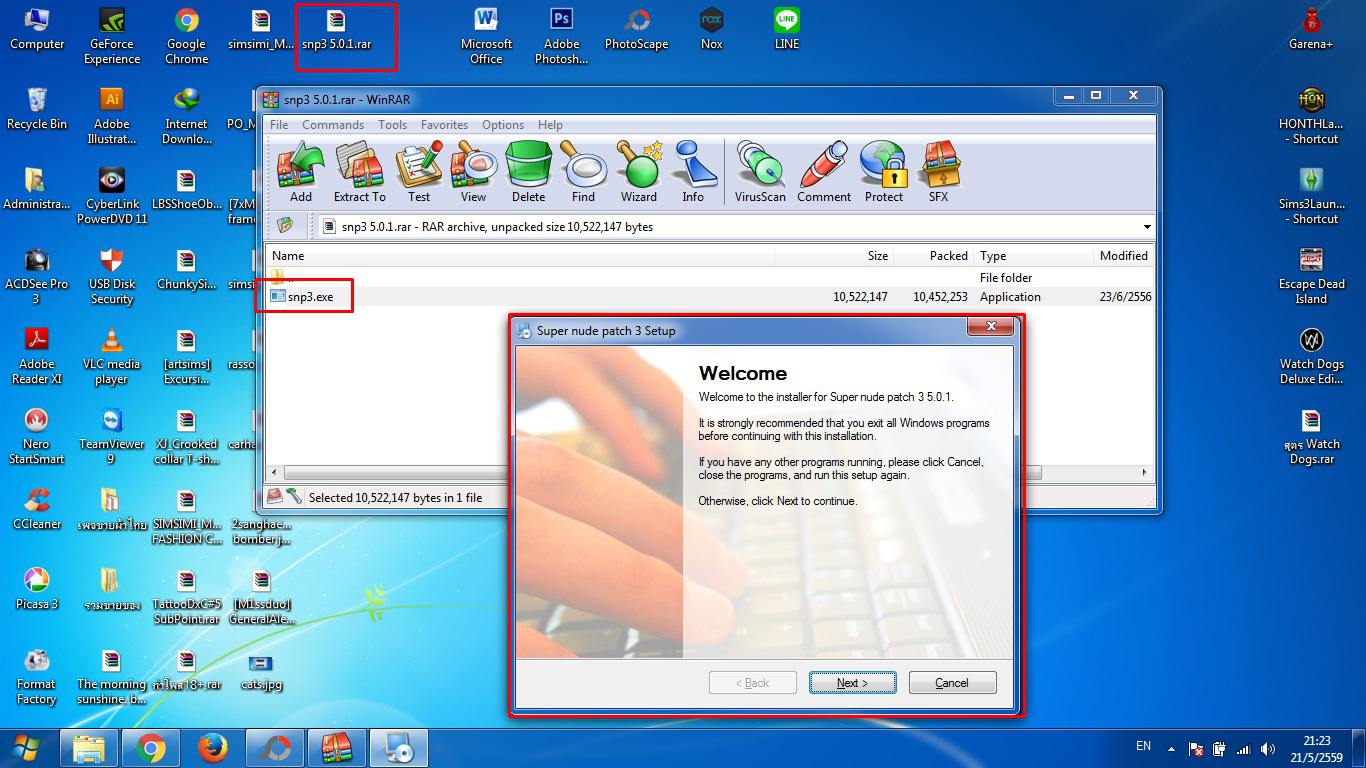1366x768 pixels.
Task: Select the Format Factory desktop icon
Action: click(x=37, y=676)
